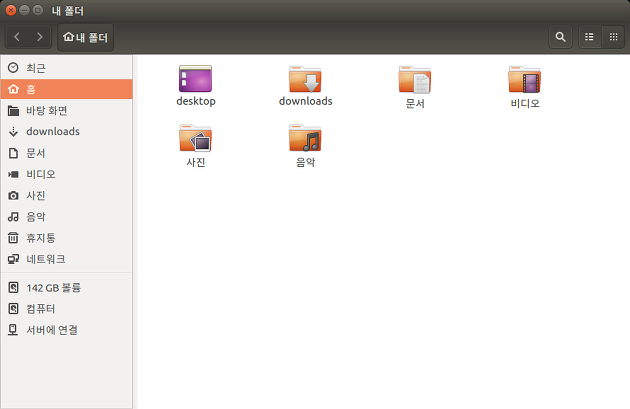This screenshot has height=409, width=630.
Task: Select the 문서 folder icon
Action: coord(415,79)
